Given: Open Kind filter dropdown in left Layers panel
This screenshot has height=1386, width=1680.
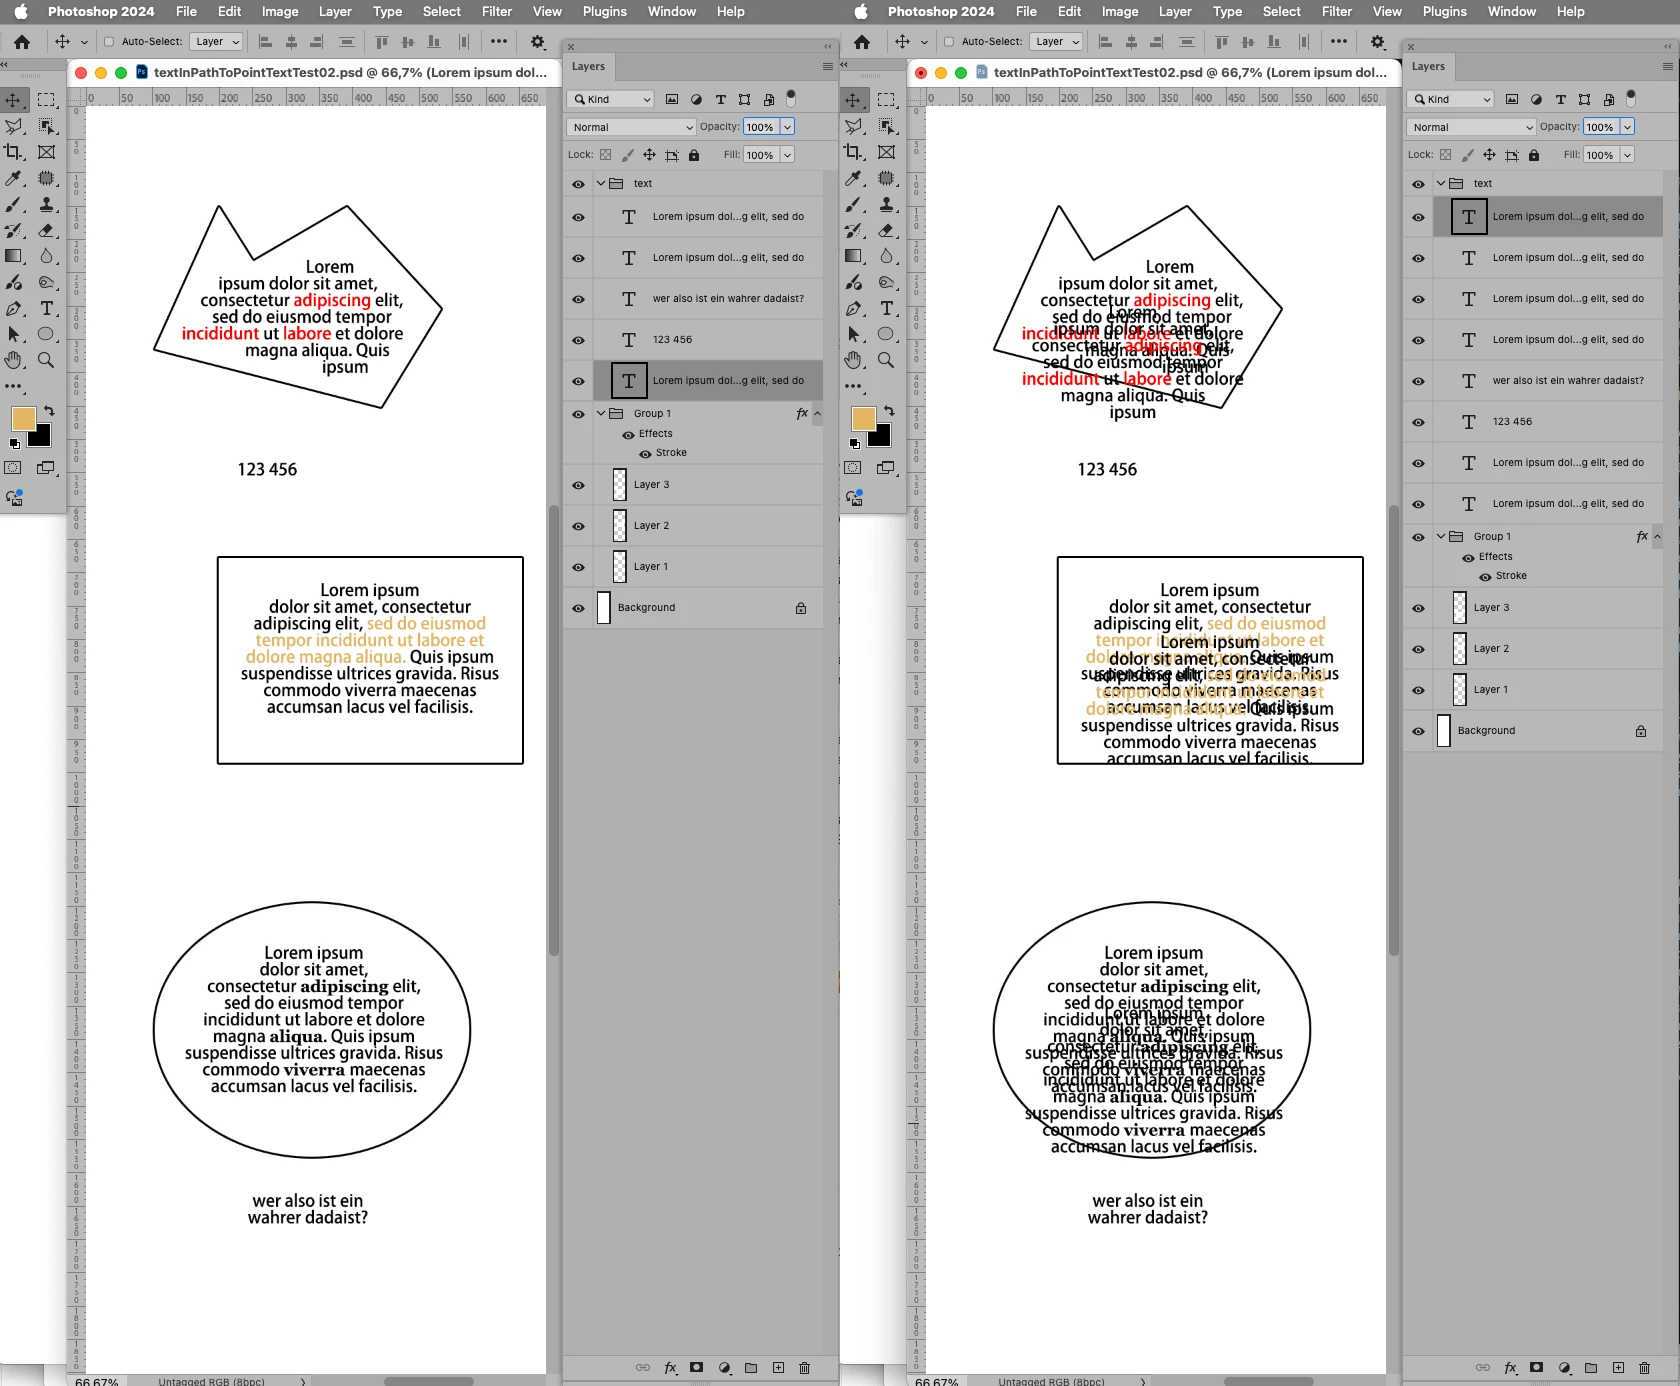Looking at the screenshot, I should click(611, 99).
